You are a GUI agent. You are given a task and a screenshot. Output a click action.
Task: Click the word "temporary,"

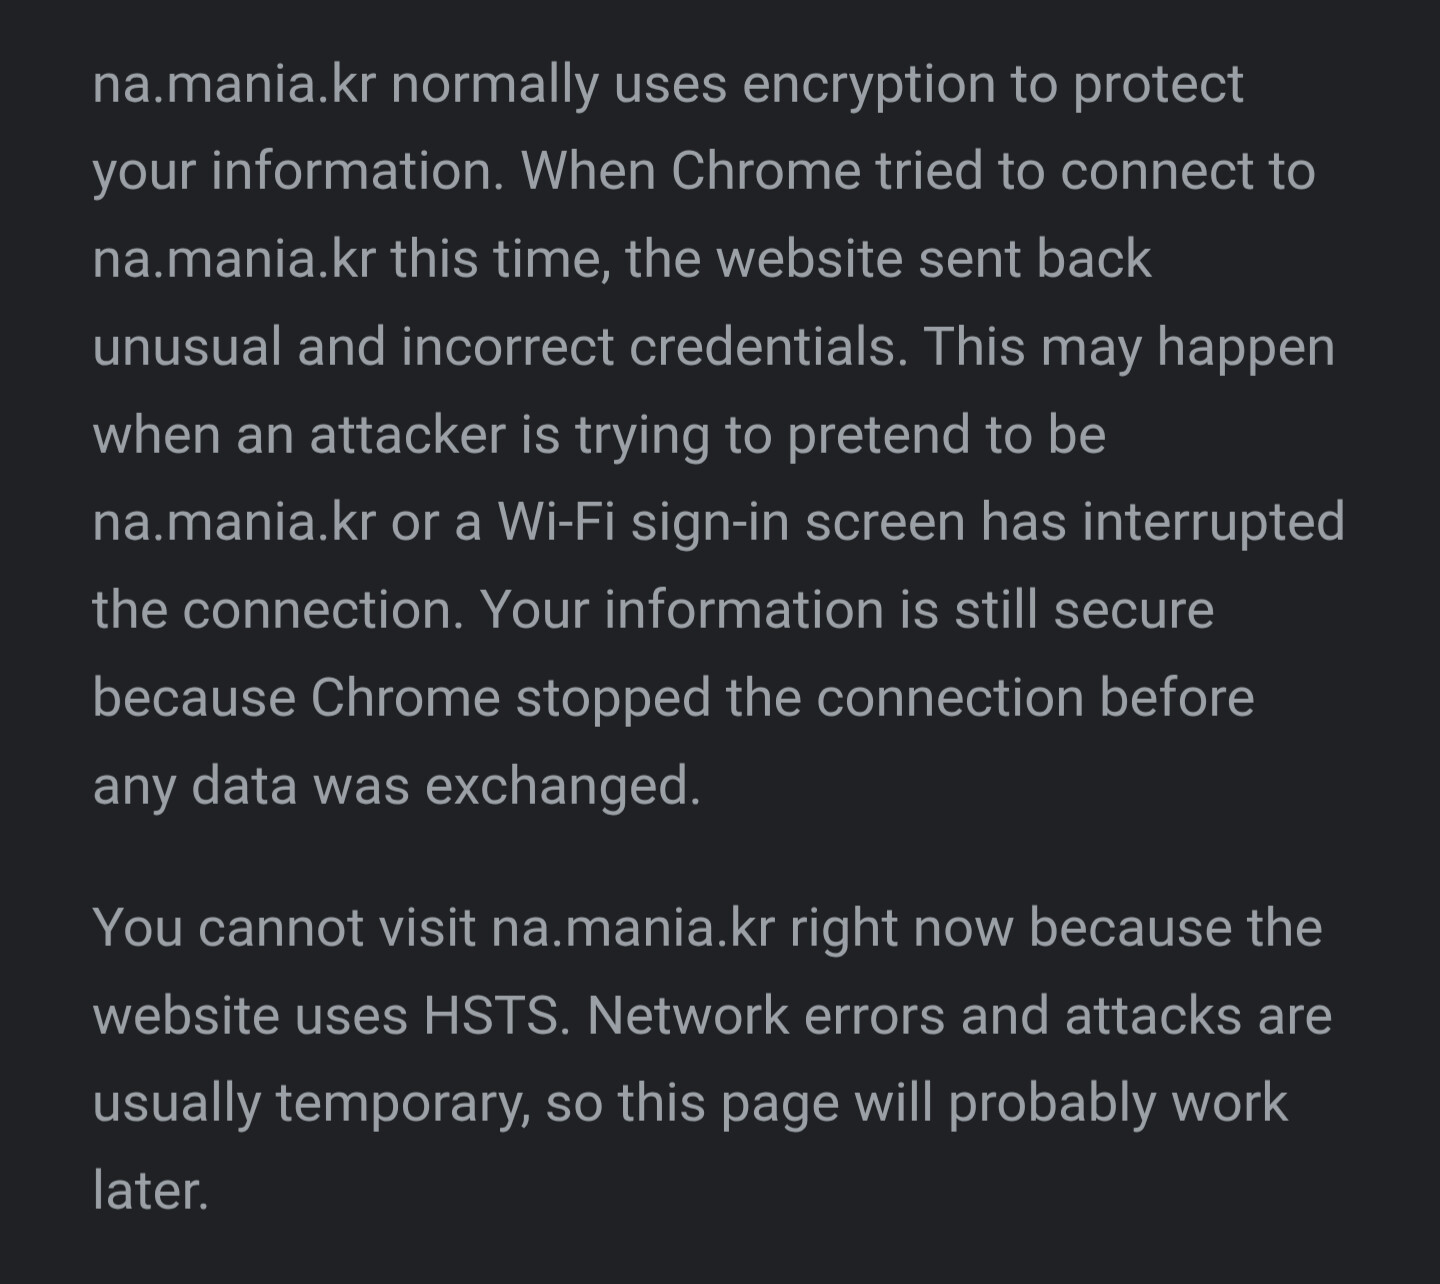(402, 1104)
